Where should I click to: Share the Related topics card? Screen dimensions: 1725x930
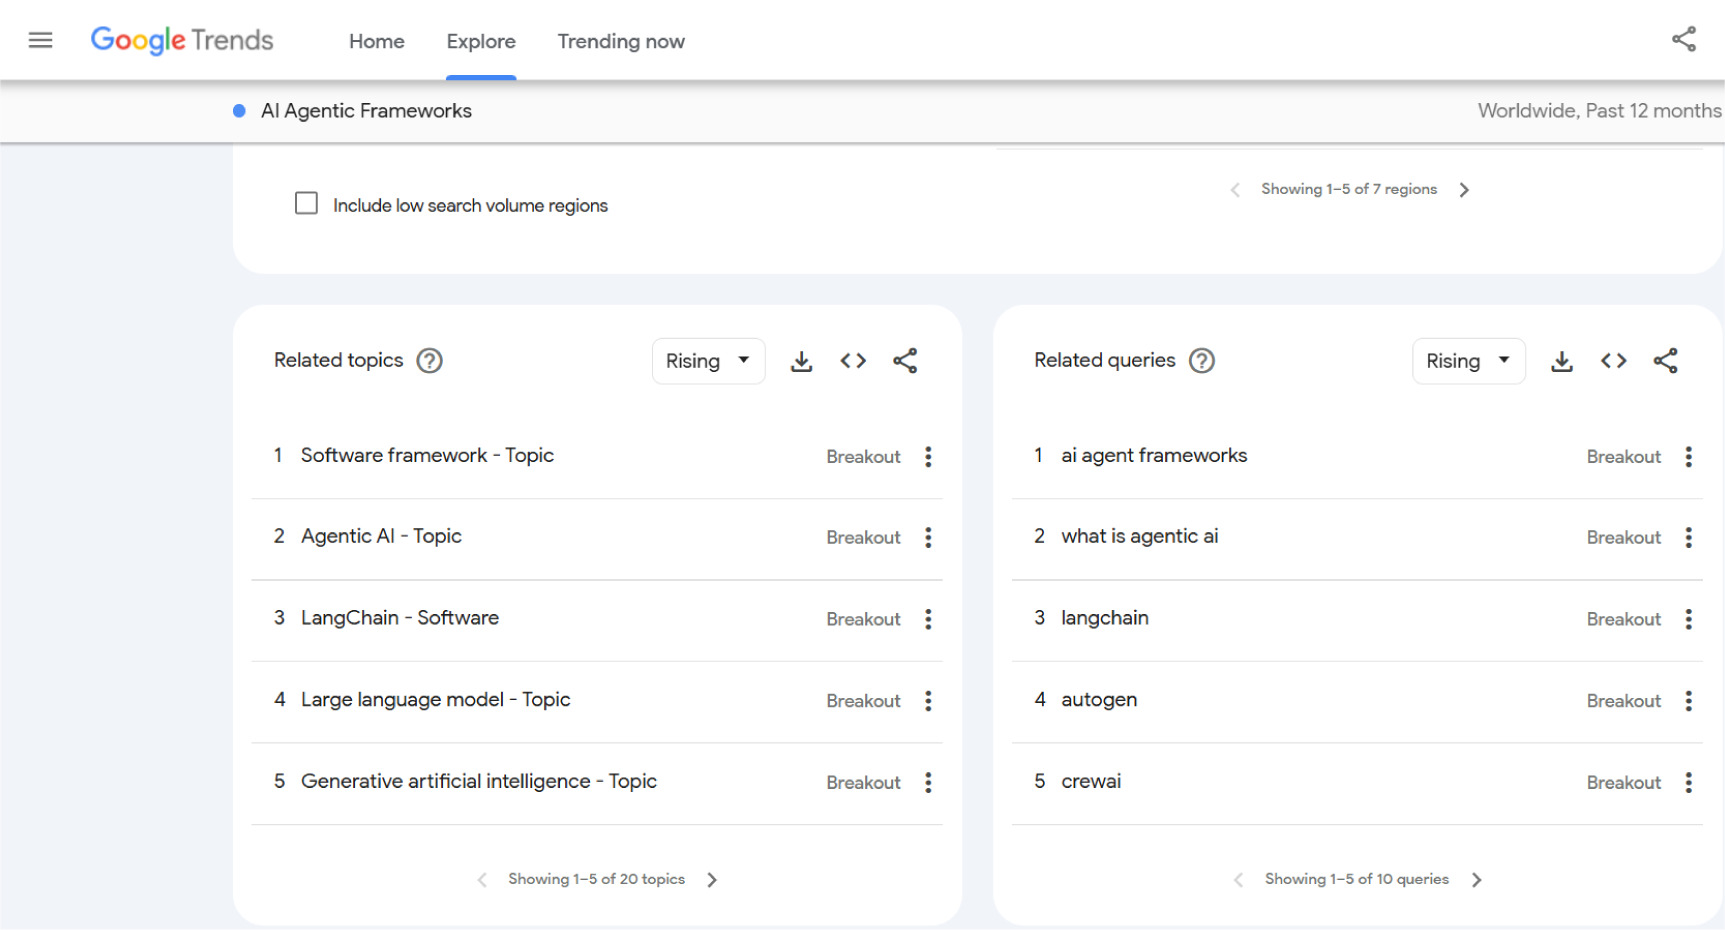click(905, 361)
